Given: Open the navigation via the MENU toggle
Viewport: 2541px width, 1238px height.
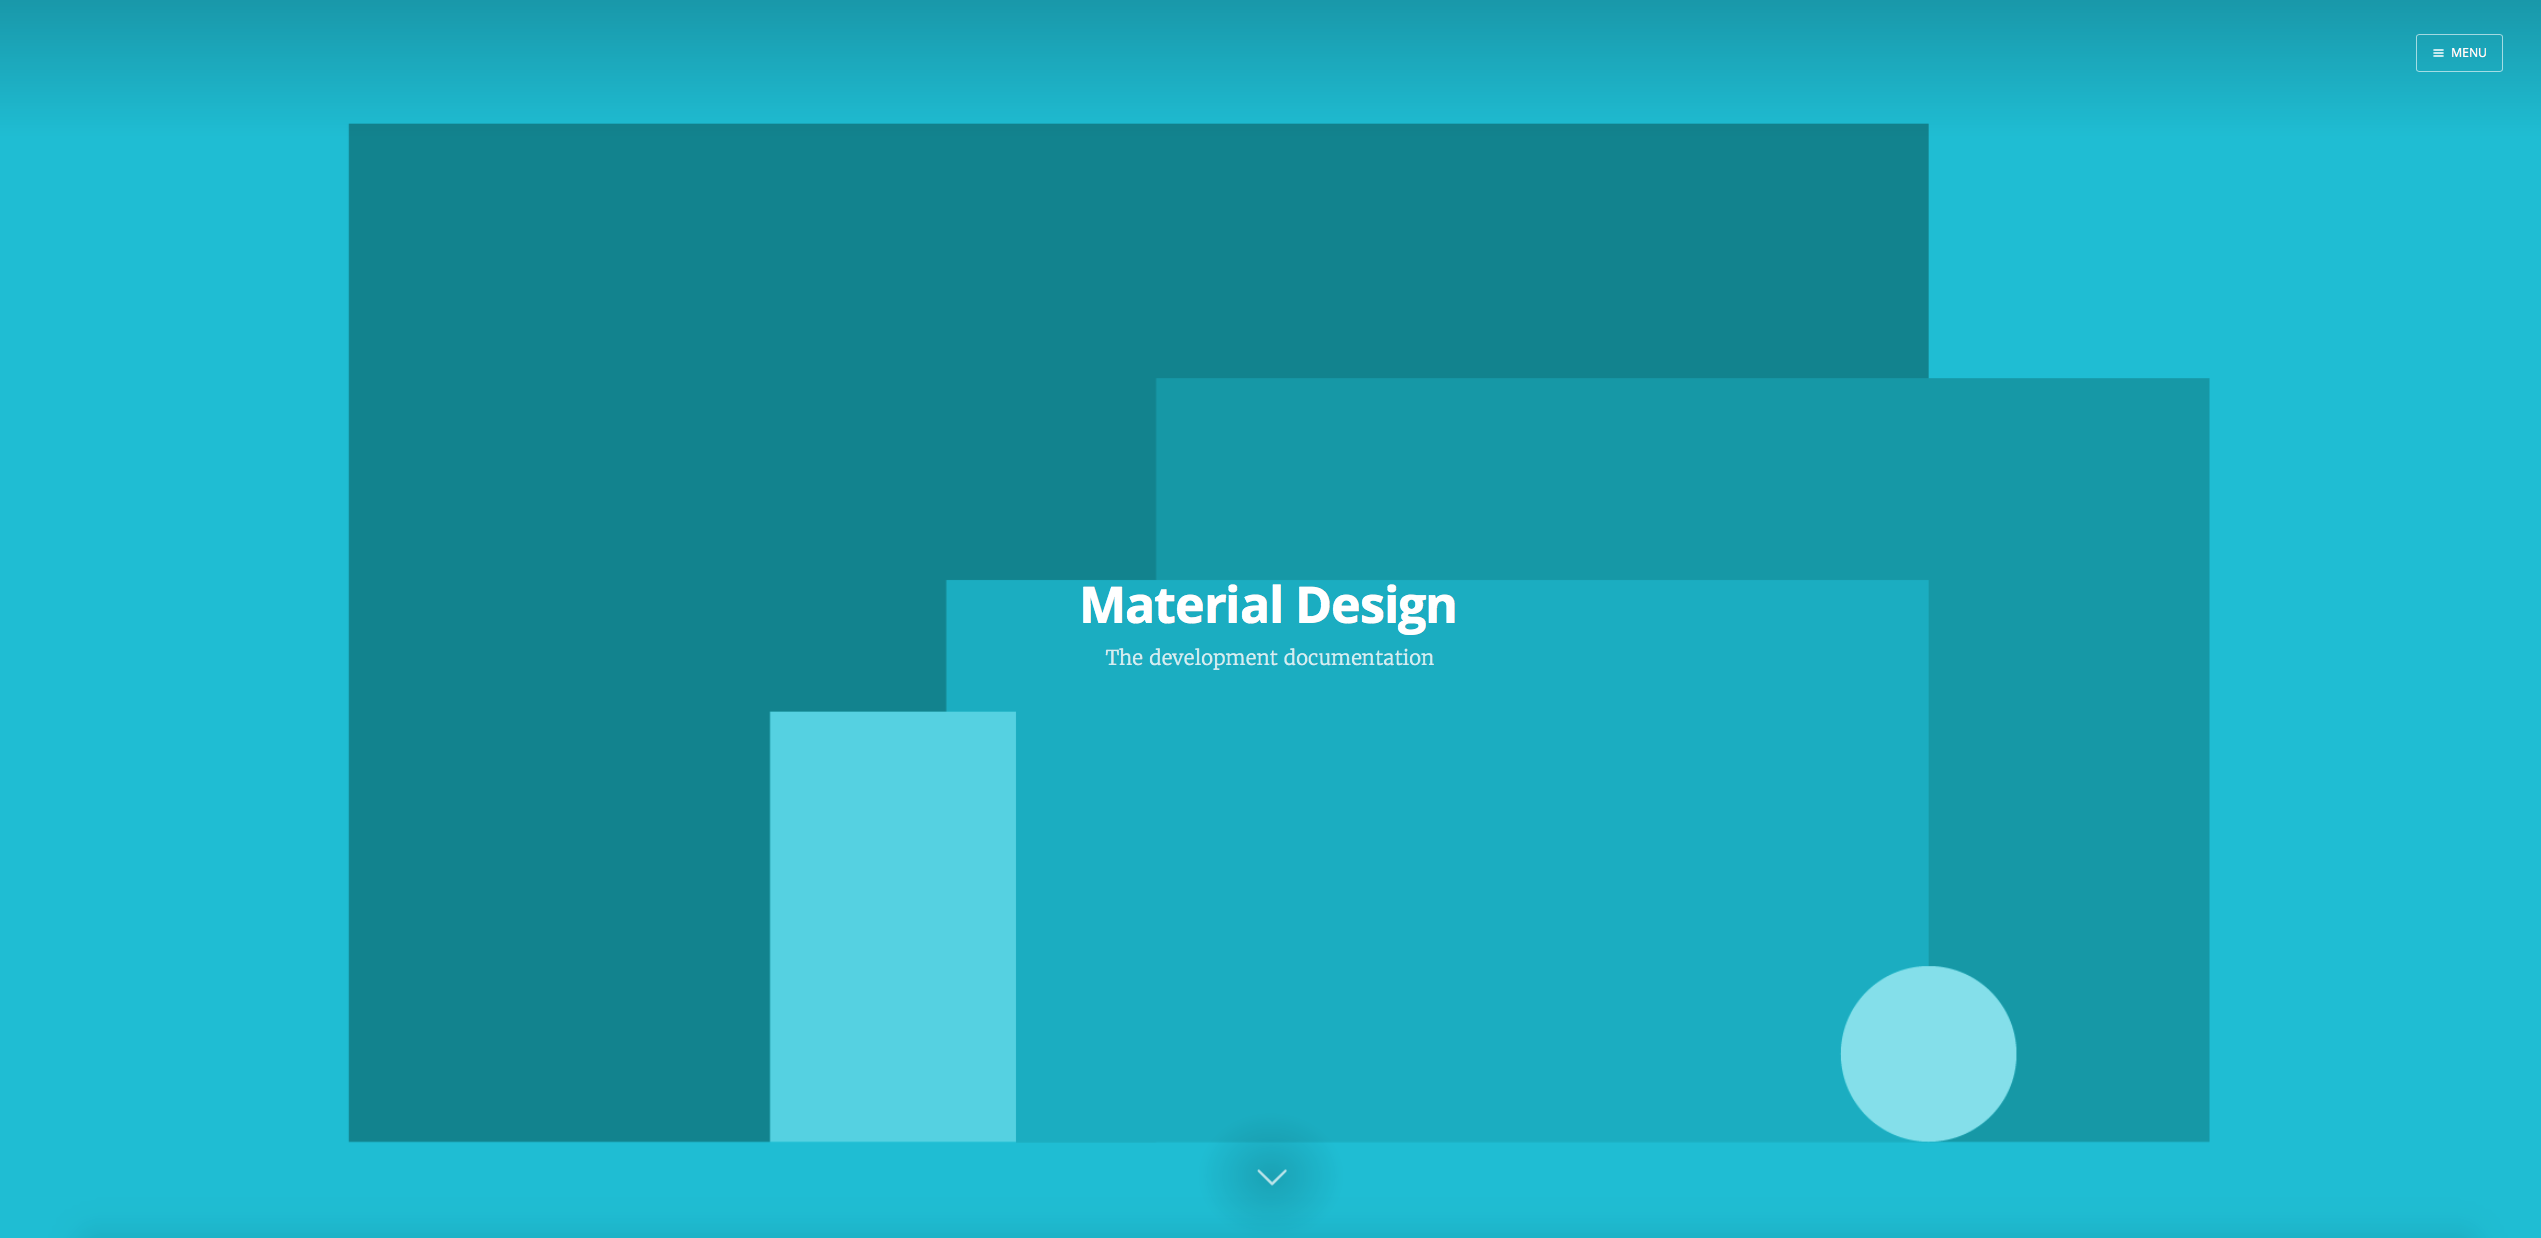Looking at the screenshot, I should (x=2459, y=52).
